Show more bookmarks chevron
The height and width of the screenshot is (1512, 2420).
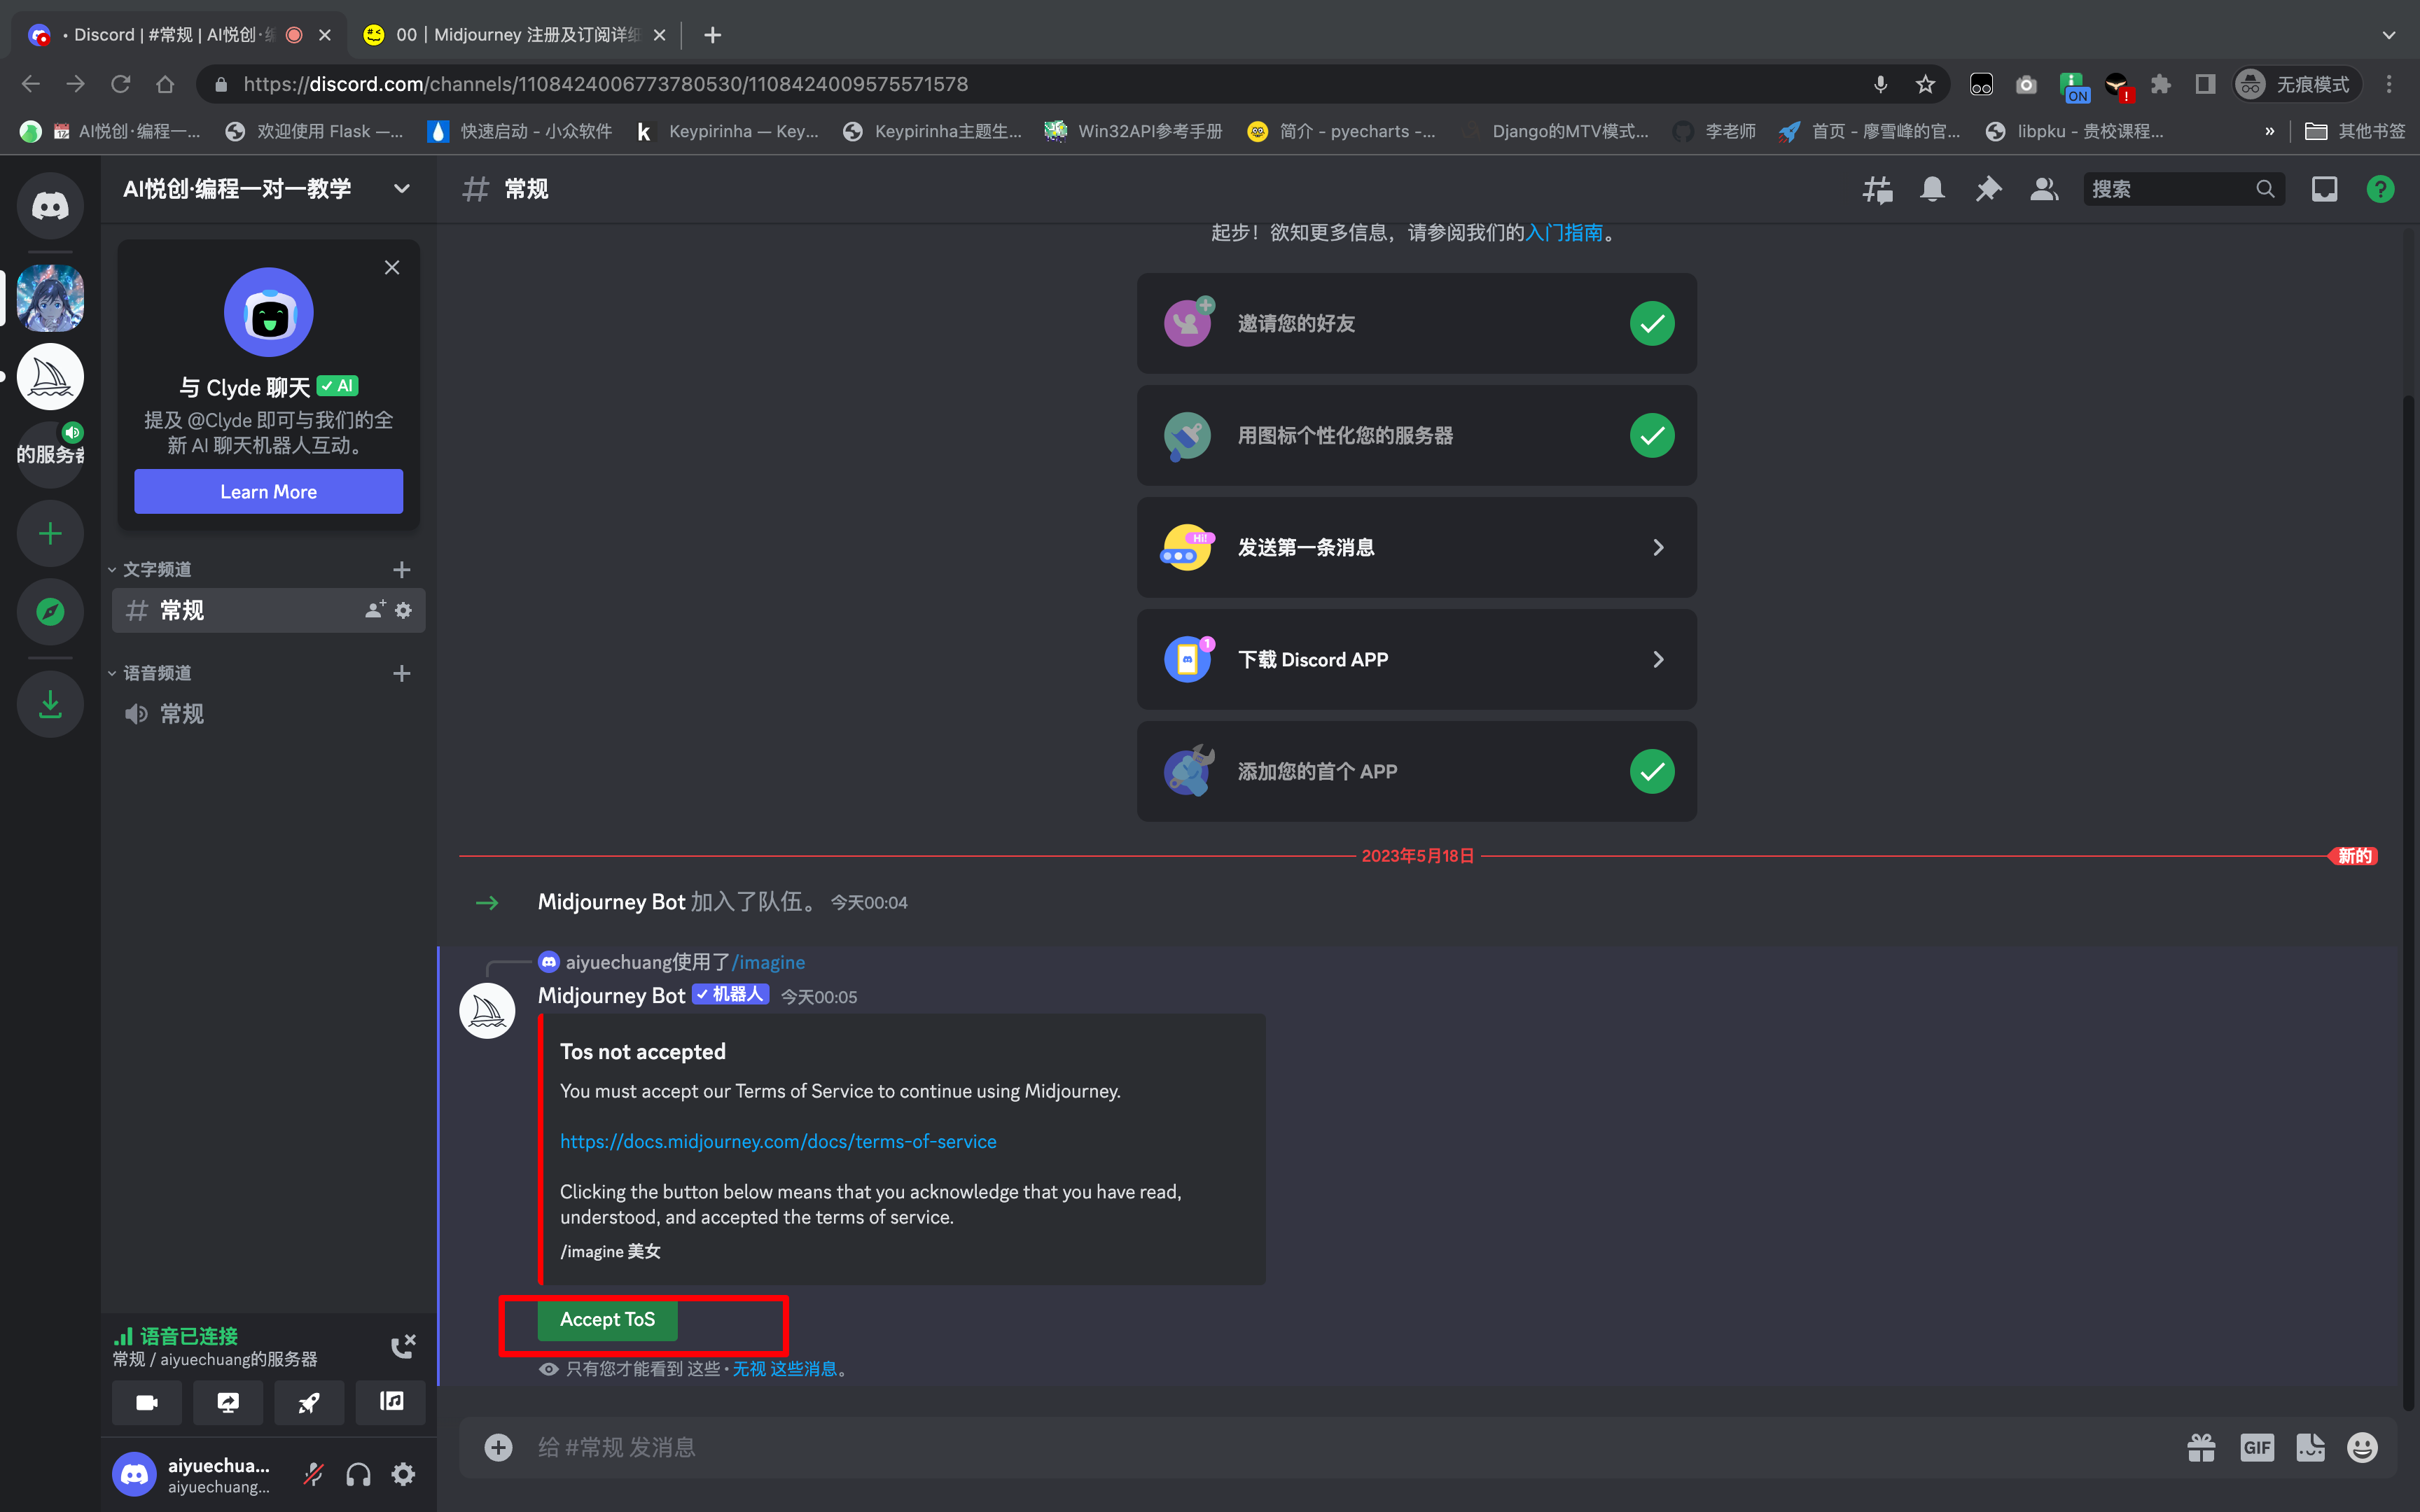tap(2269, 131)
